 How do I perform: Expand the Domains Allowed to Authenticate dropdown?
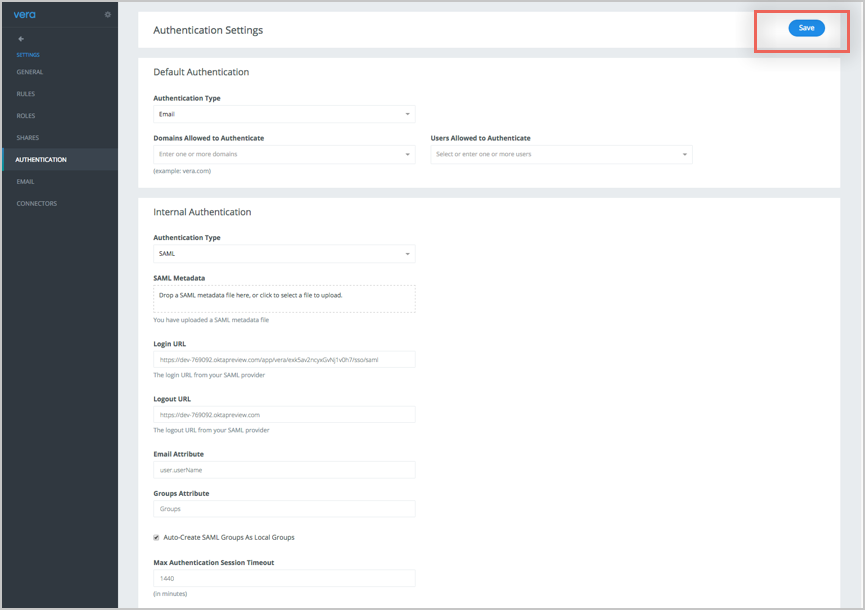[283, 155]
